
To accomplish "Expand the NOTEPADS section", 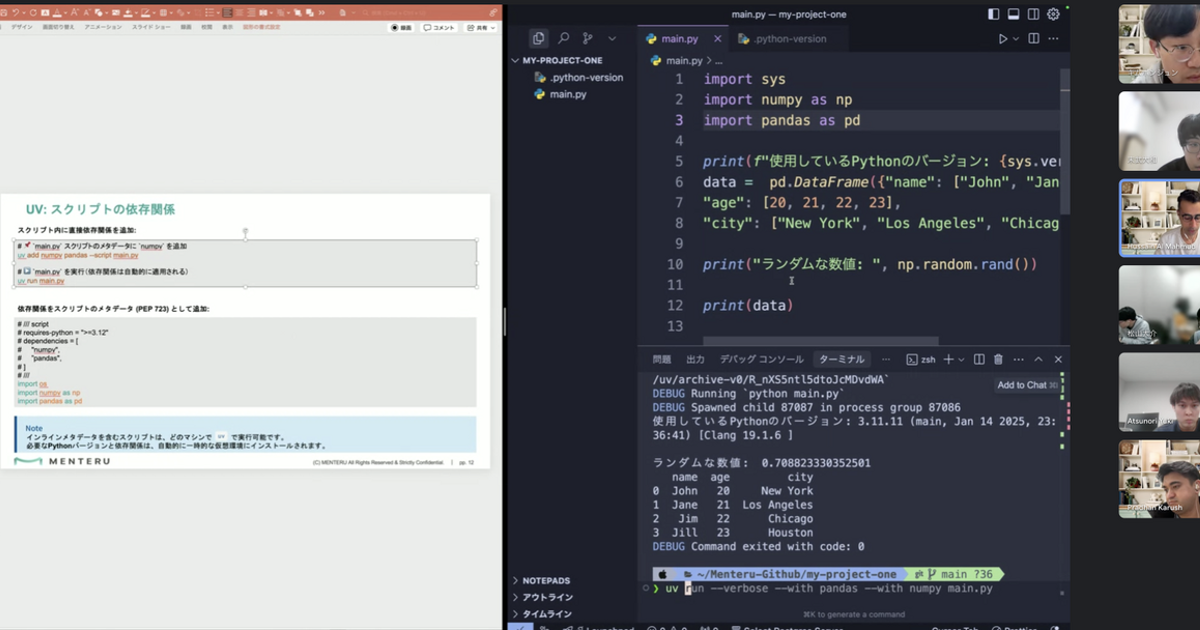I will (546, 580).
